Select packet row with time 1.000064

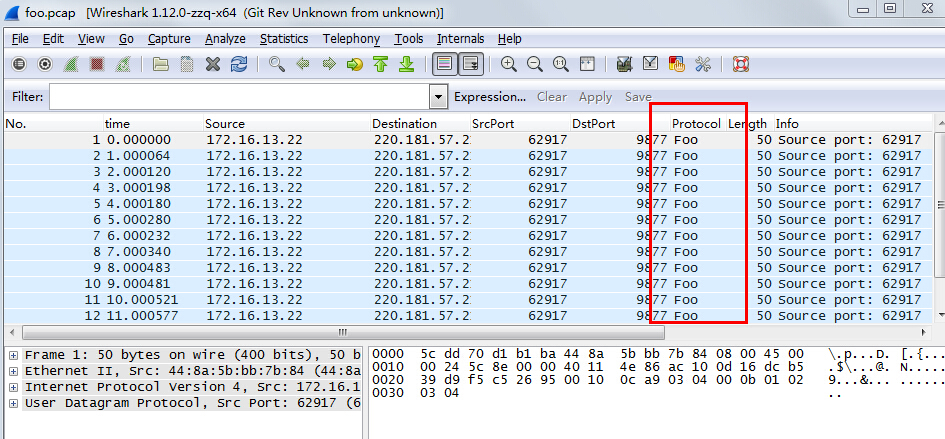469,156
